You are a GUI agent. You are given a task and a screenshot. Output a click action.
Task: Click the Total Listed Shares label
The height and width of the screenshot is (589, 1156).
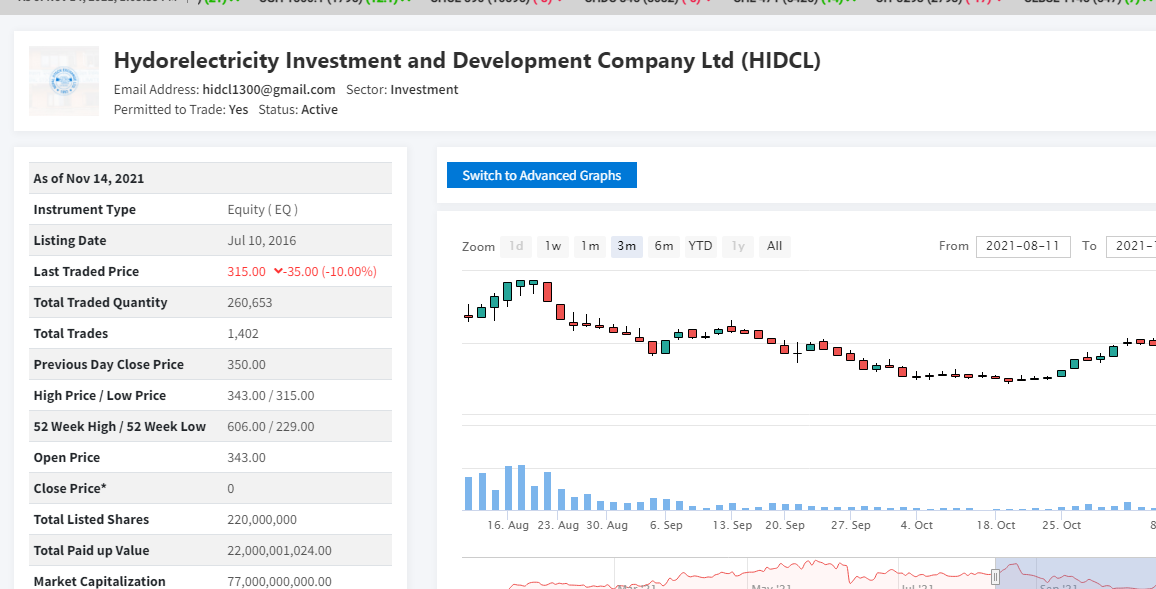pyautogui.click(x=91, y=519)
